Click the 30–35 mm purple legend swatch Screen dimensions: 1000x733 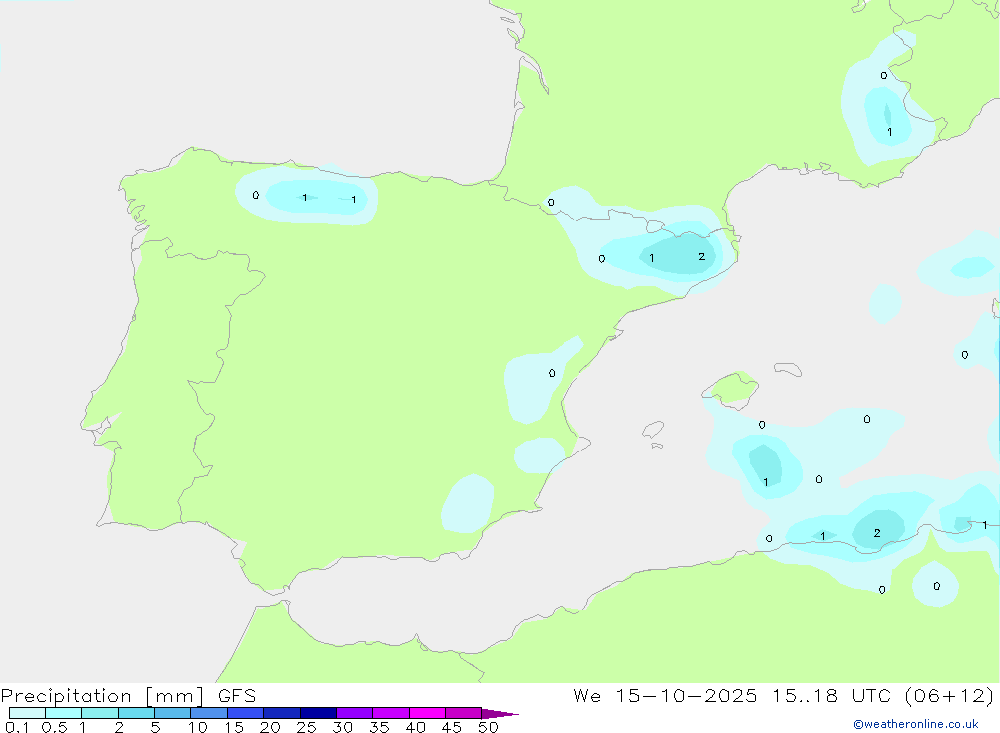[x=355, y=713]
